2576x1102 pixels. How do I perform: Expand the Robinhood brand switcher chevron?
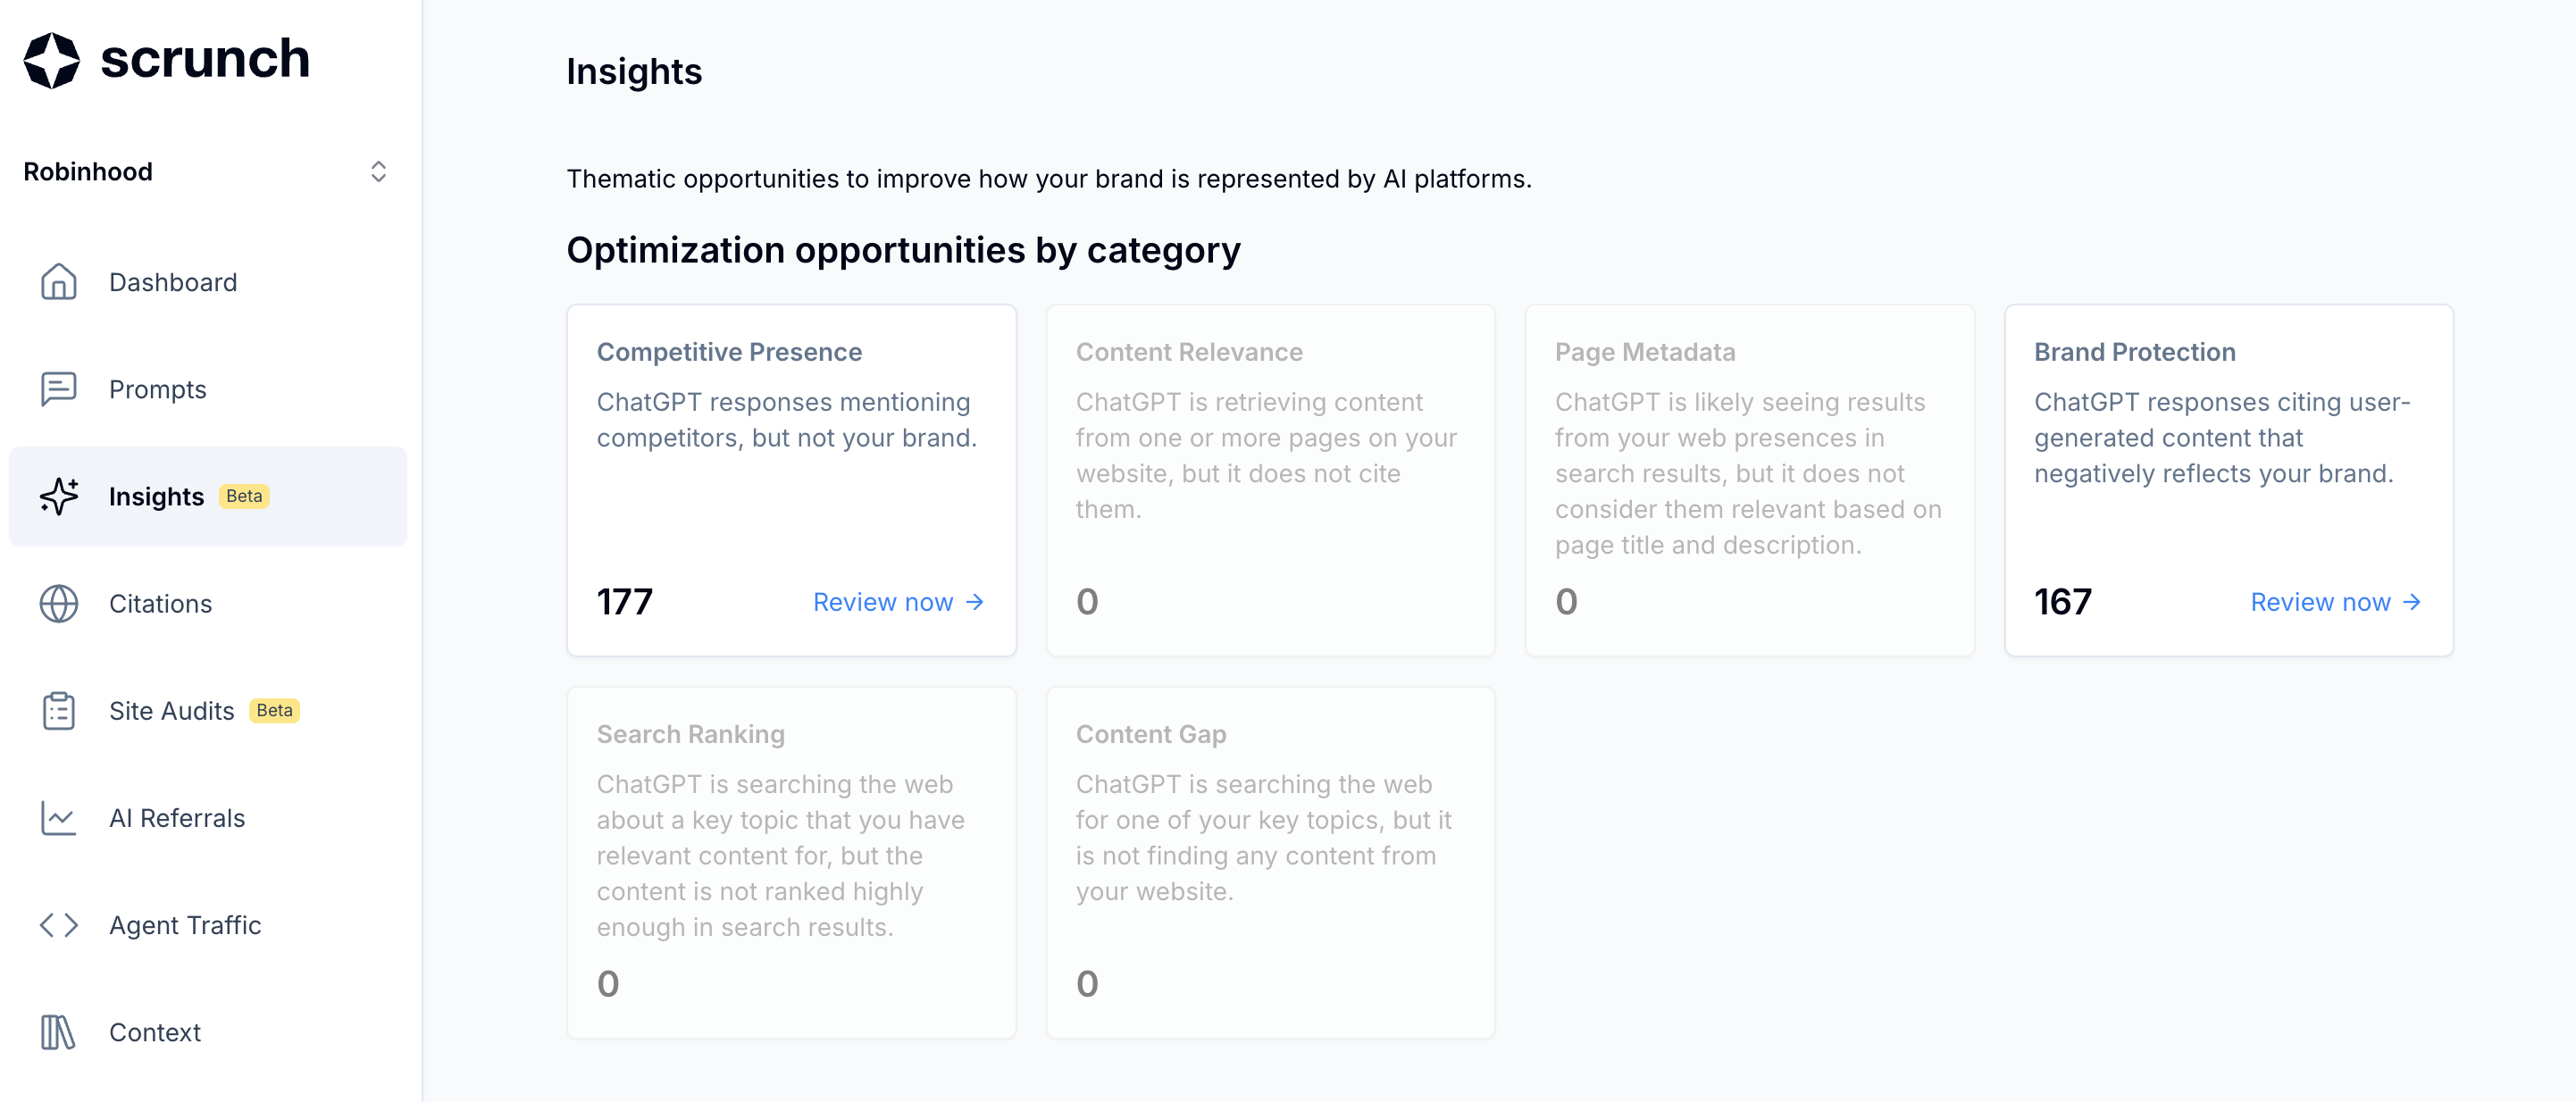coord(378,172)
